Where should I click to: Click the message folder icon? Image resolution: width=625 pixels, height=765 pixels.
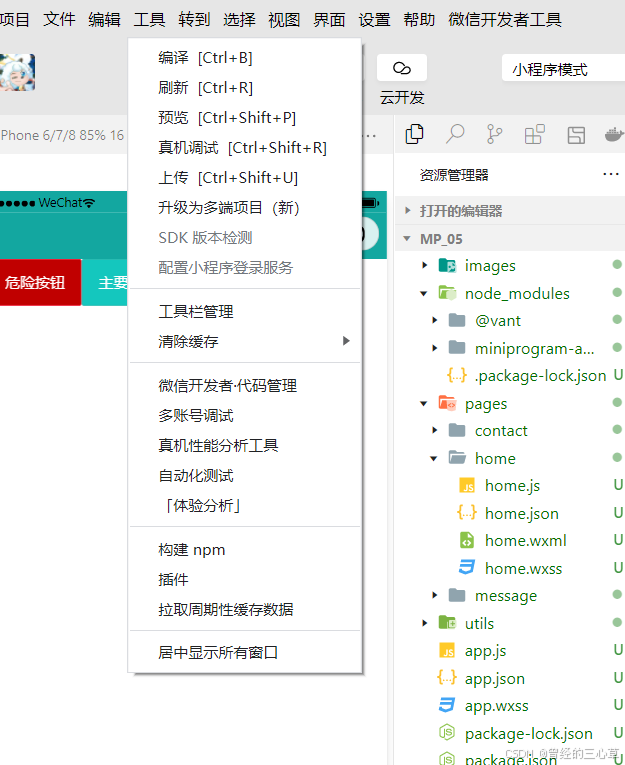click(x=457, y=595)
